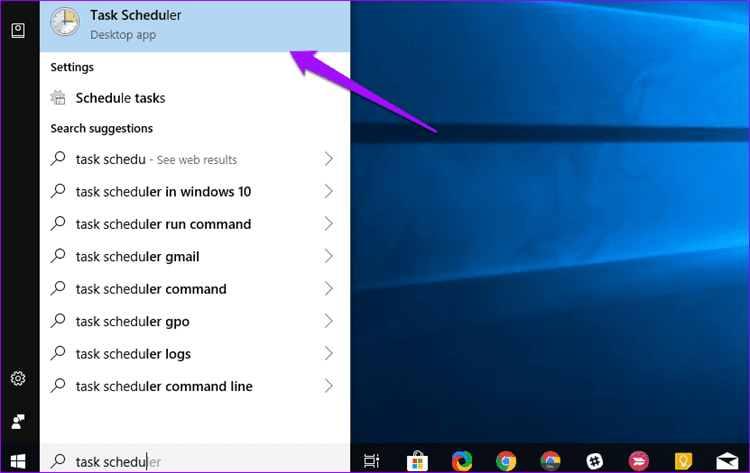Expand chevron for 'task scheduler command line'
The height and width of the screenshot is (473, 750).
point(329,386)
